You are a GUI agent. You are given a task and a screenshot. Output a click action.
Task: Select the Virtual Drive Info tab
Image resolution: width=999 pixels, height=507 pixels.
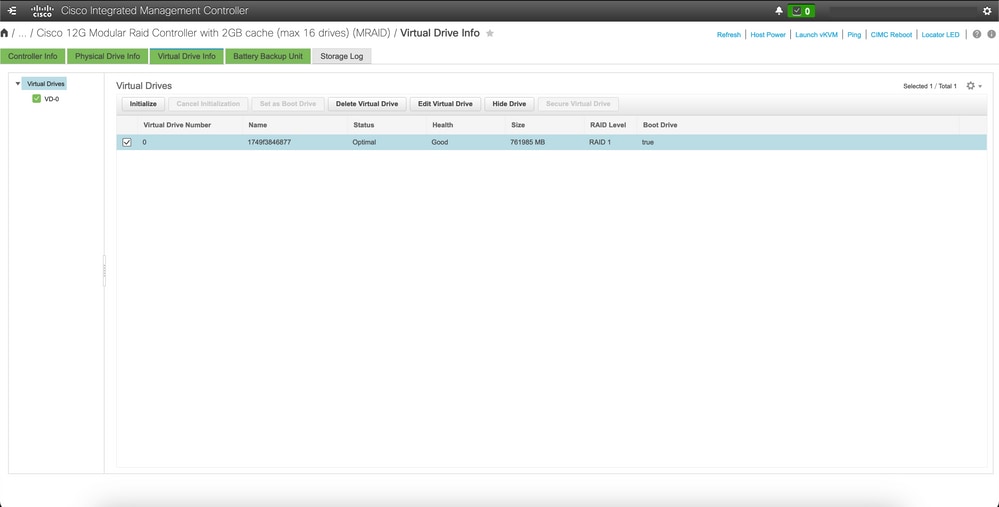pos(187,56)
